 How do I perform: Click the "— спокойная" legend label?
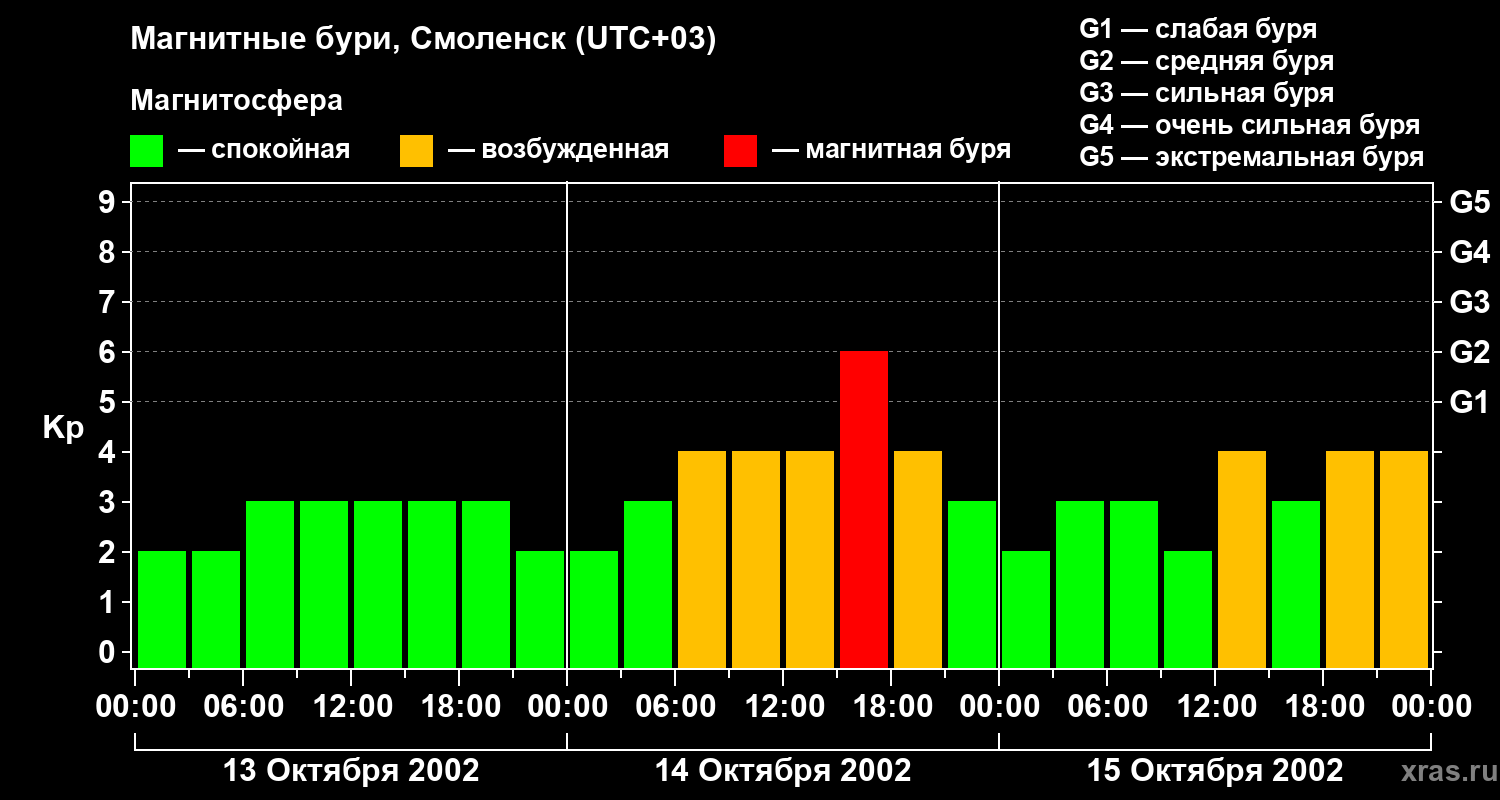tap(264, 151)
